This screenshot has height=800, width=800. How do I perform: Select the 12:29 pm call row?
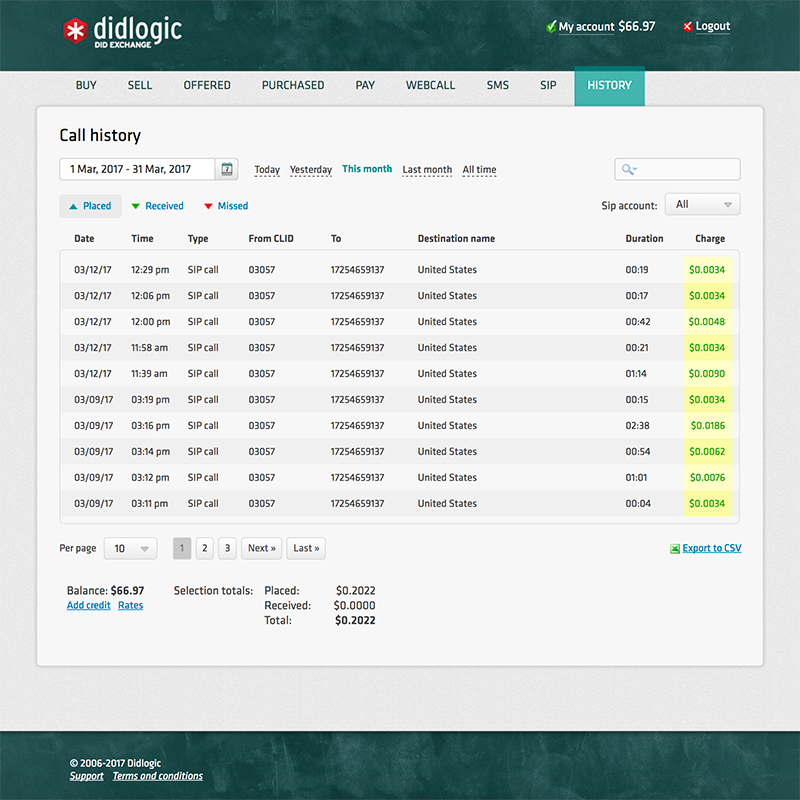coord(399,270)
